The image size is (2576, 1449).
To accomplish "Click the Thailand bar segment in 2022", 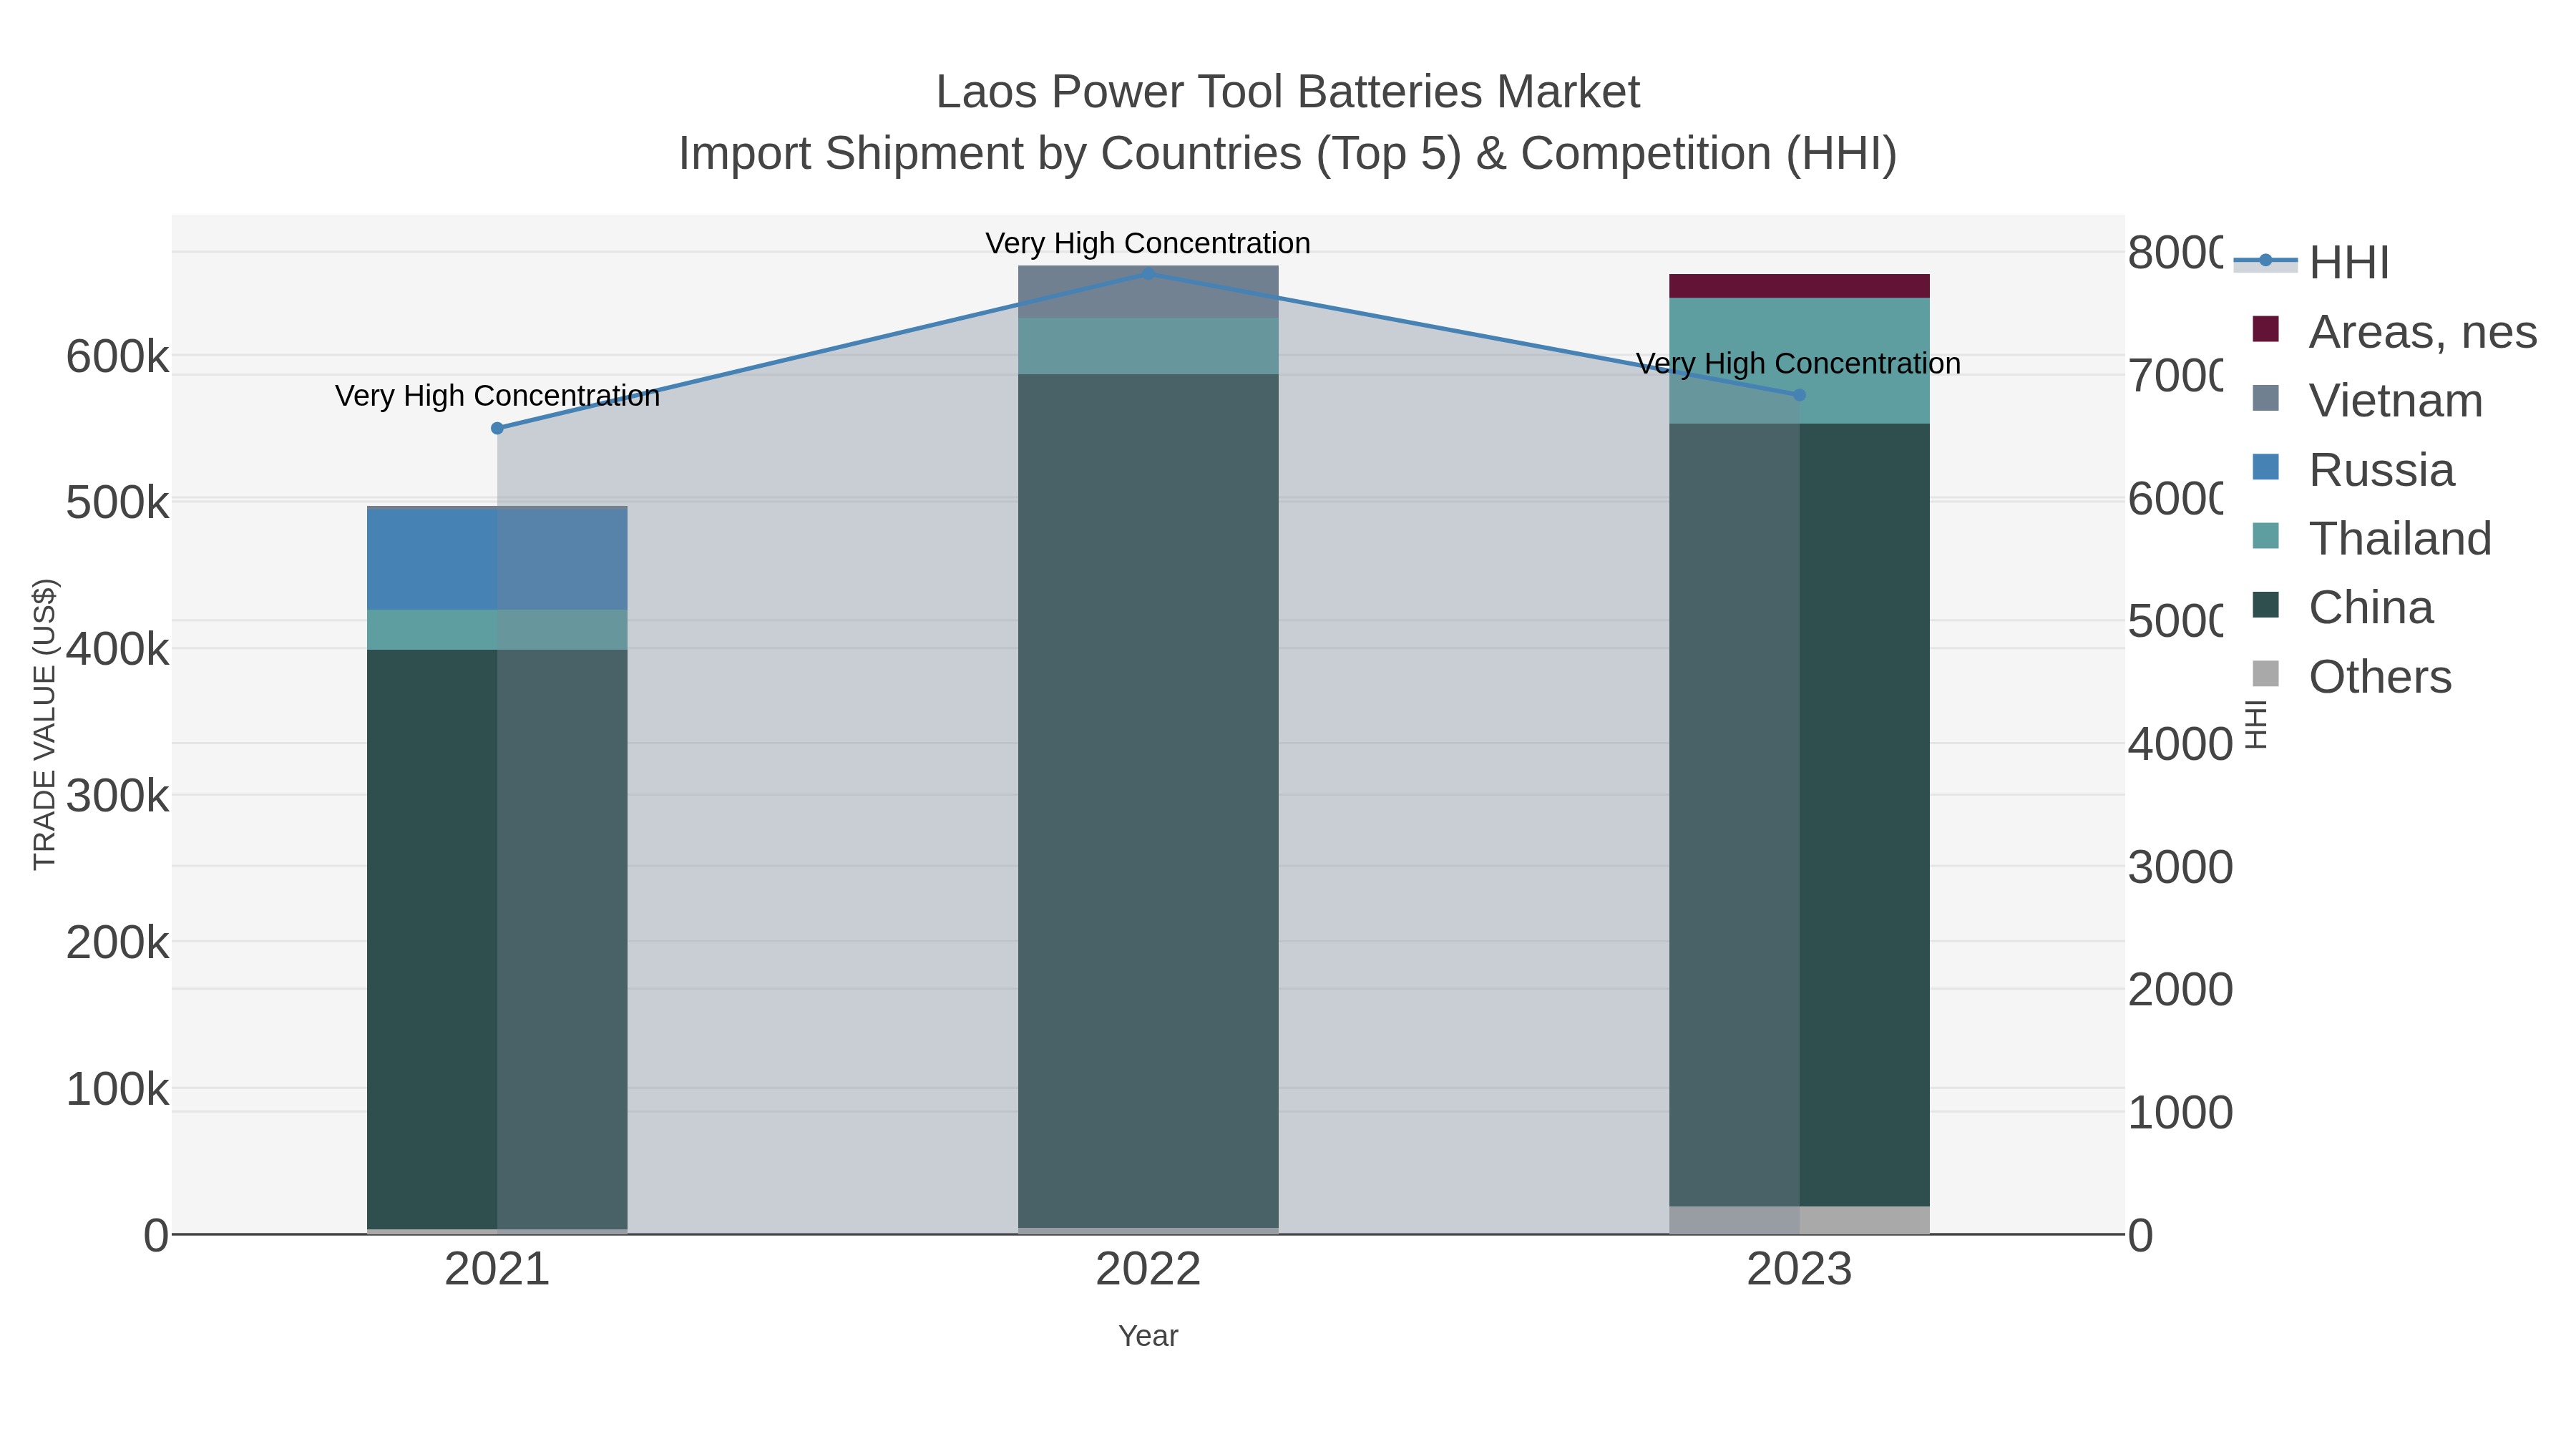I will (x=1148, y=346).
